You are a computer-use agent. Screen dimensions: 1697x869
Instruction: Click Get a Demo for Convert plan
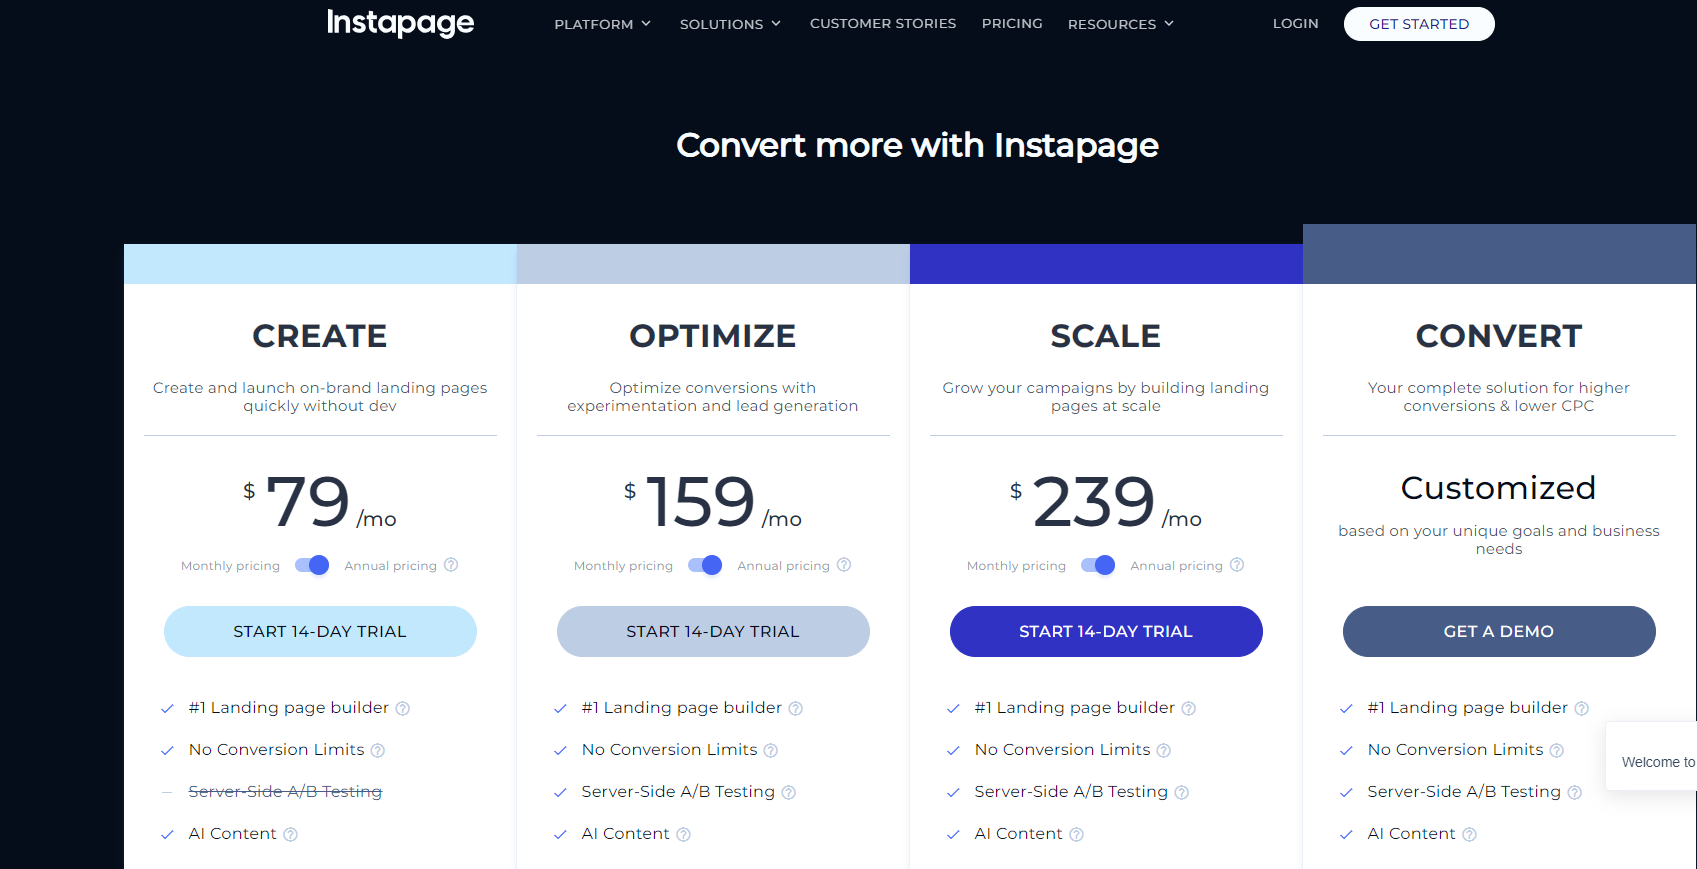pyautogui.click(x=1499, y=631)
